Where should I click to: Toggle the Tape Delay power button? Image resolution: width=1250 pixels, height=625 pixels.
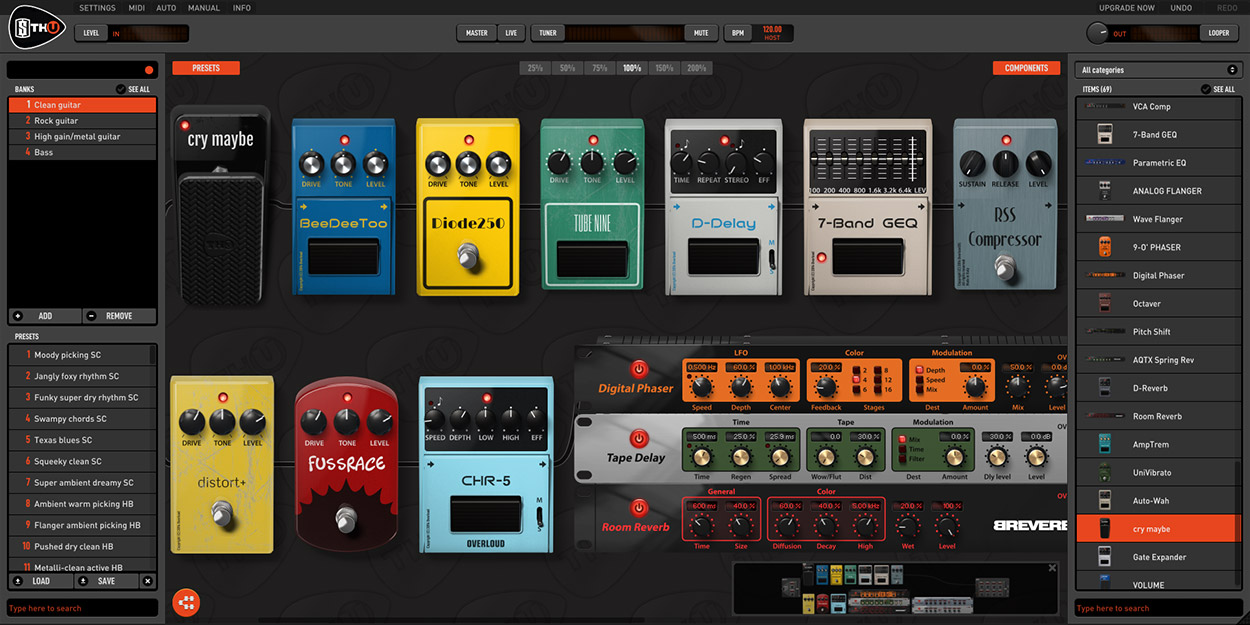point(639,438)
